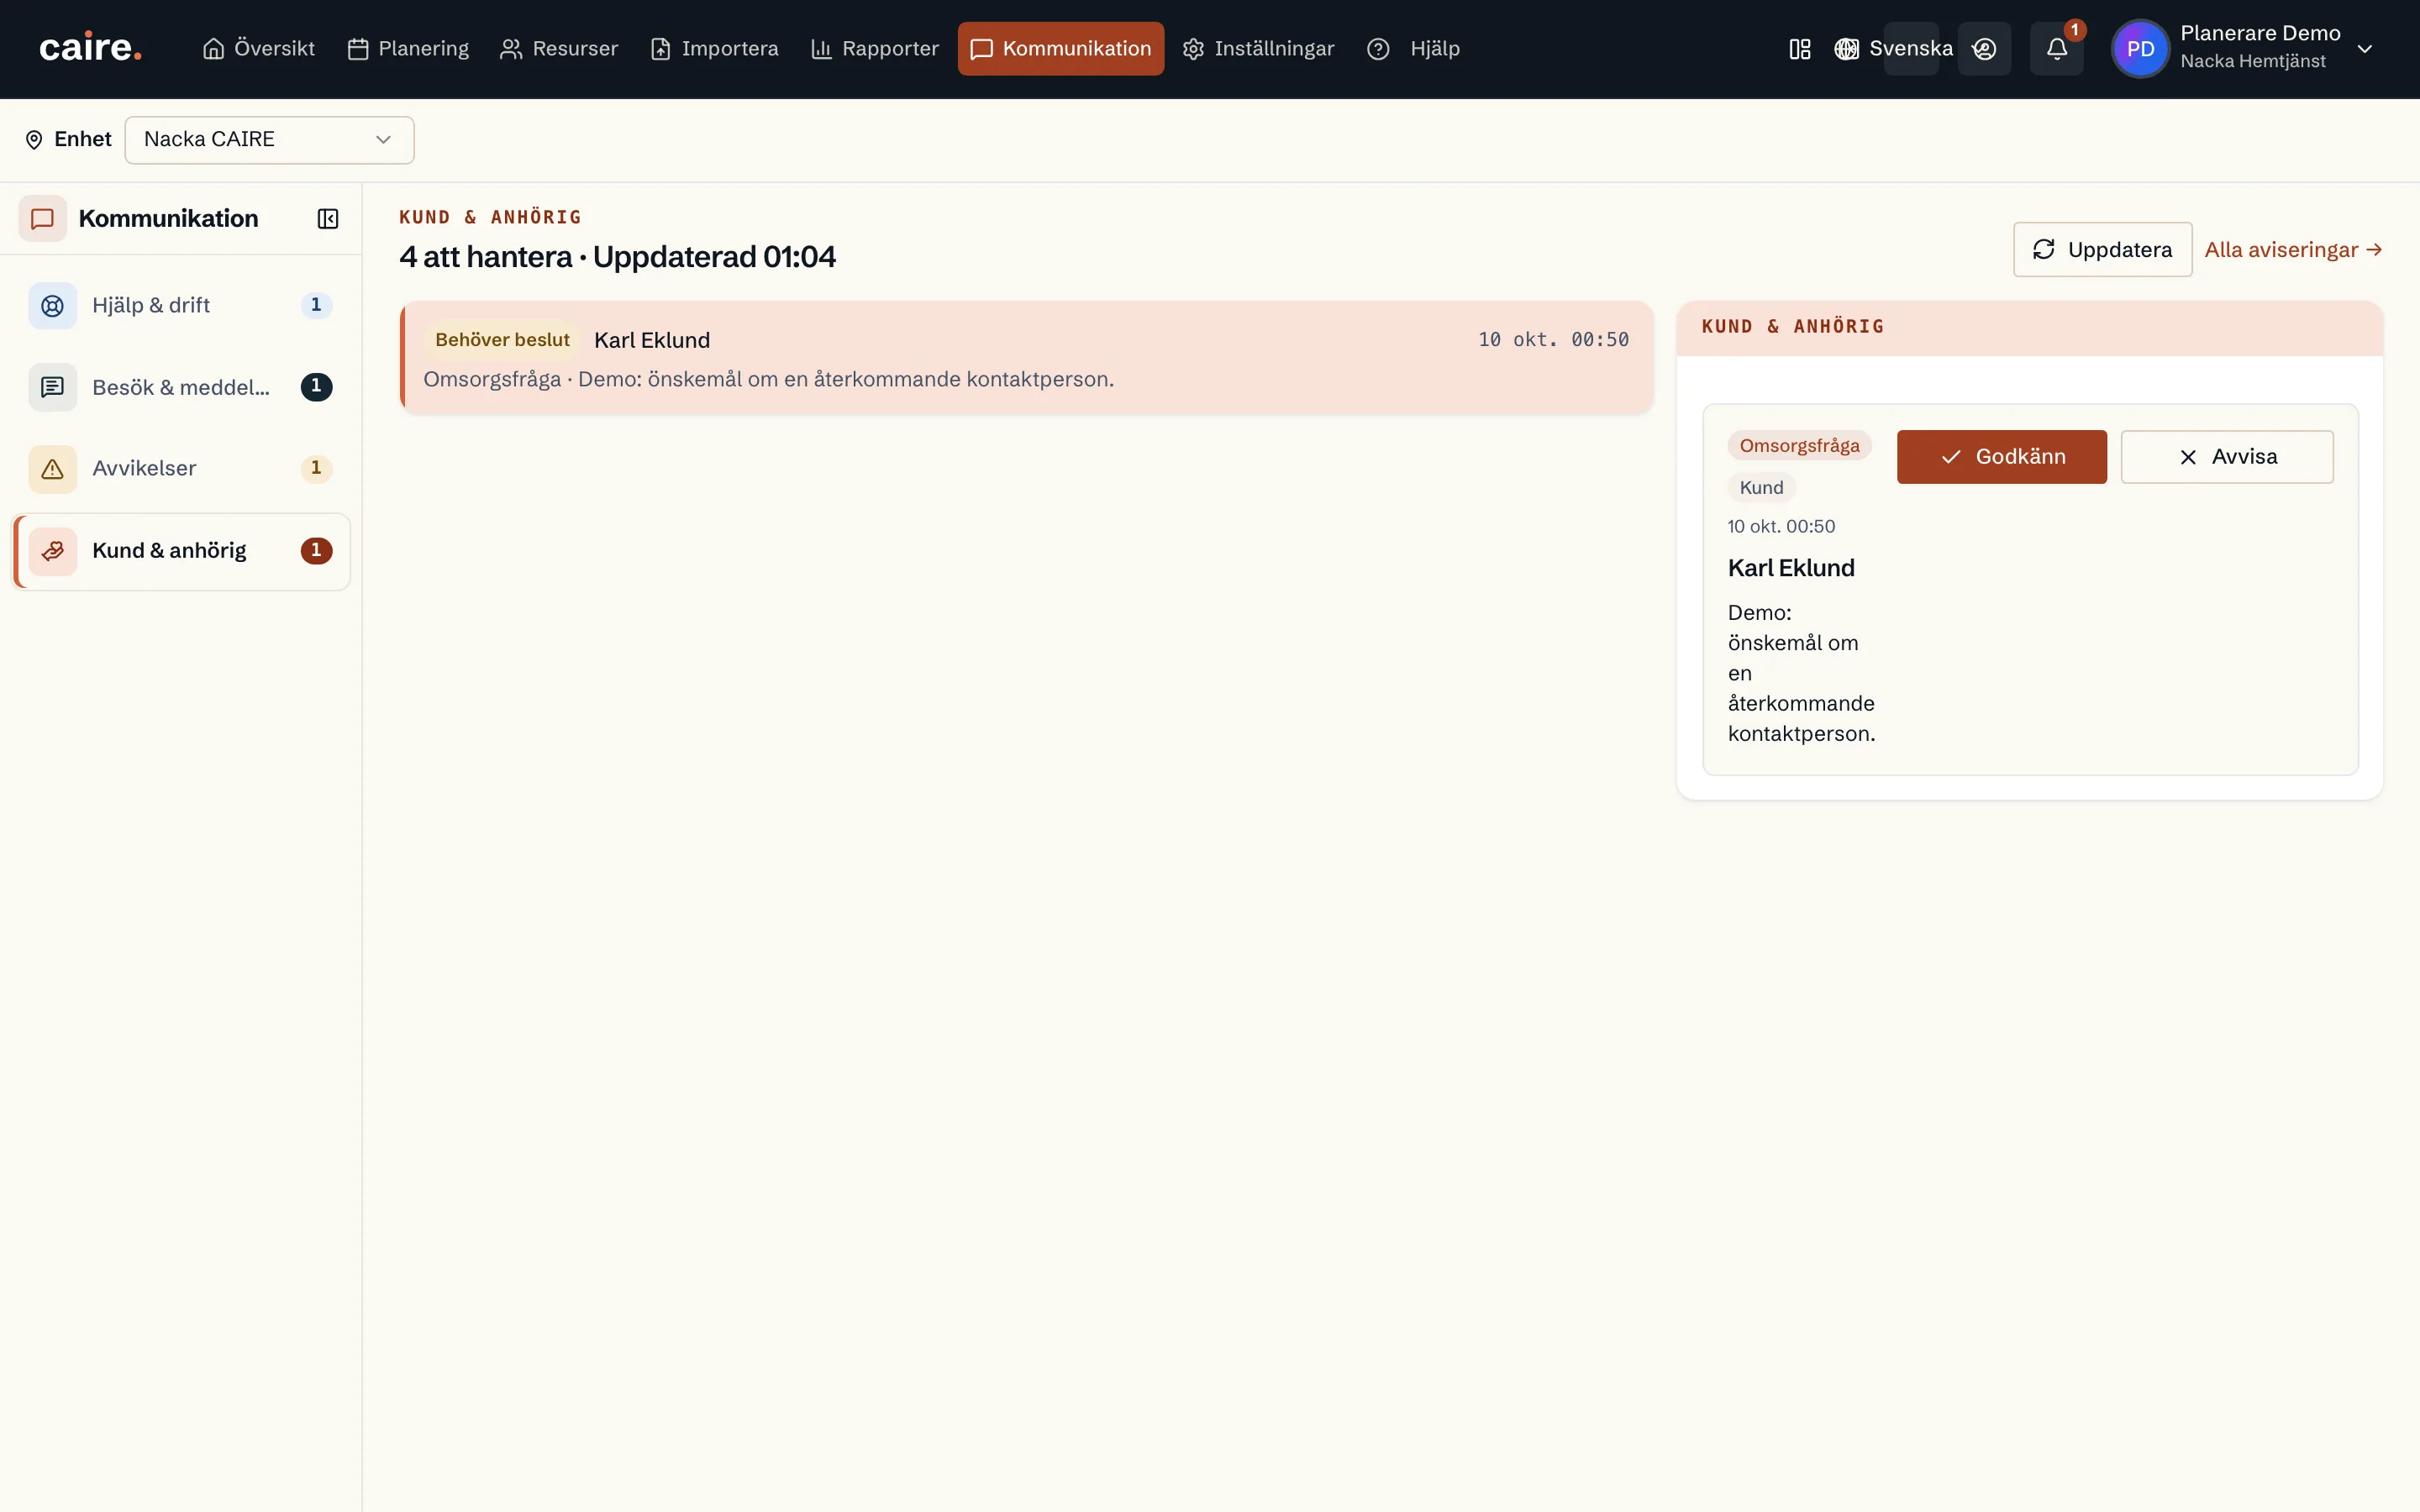This screenshot has height=1512, width=2420.
Task: Navigate to Rapporter
Action: click(875, 48)
